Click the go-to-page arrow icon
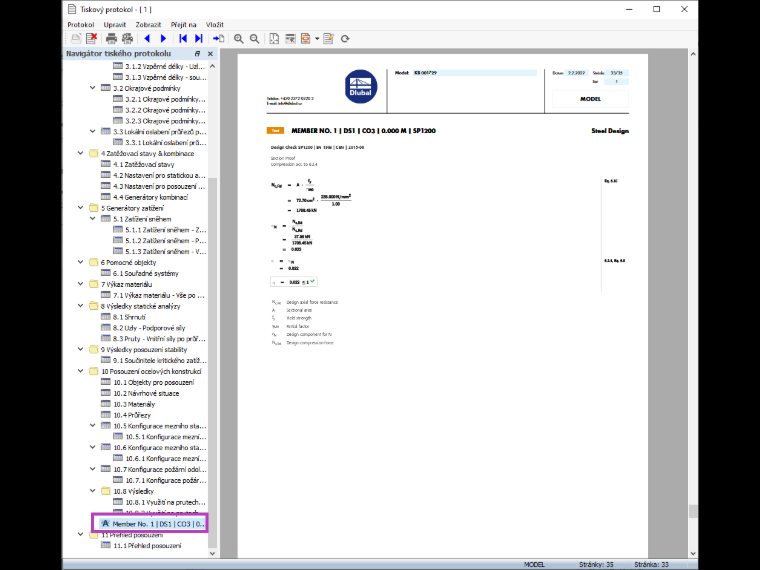760x570 pixels. (x=219, y=39)
